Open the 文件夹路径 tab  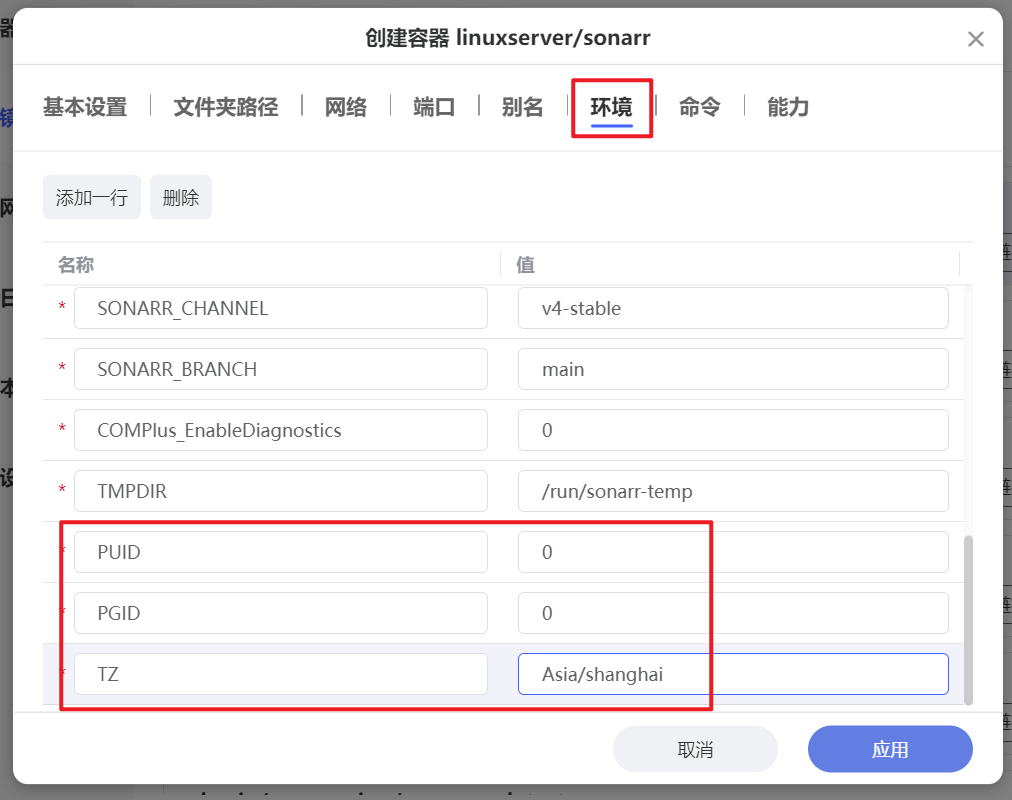226,106
